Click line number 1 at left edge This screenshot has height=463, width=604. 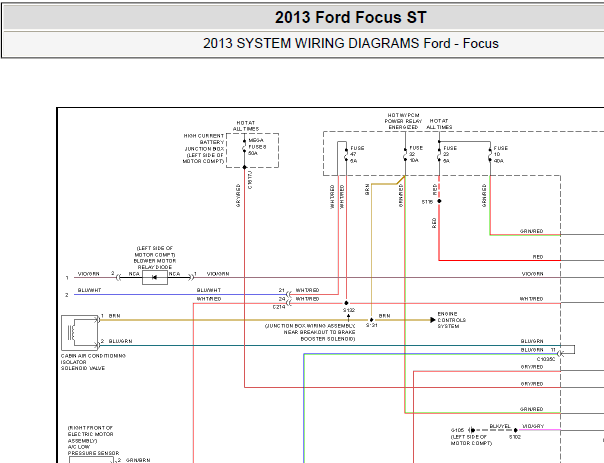tap(67, 277)
